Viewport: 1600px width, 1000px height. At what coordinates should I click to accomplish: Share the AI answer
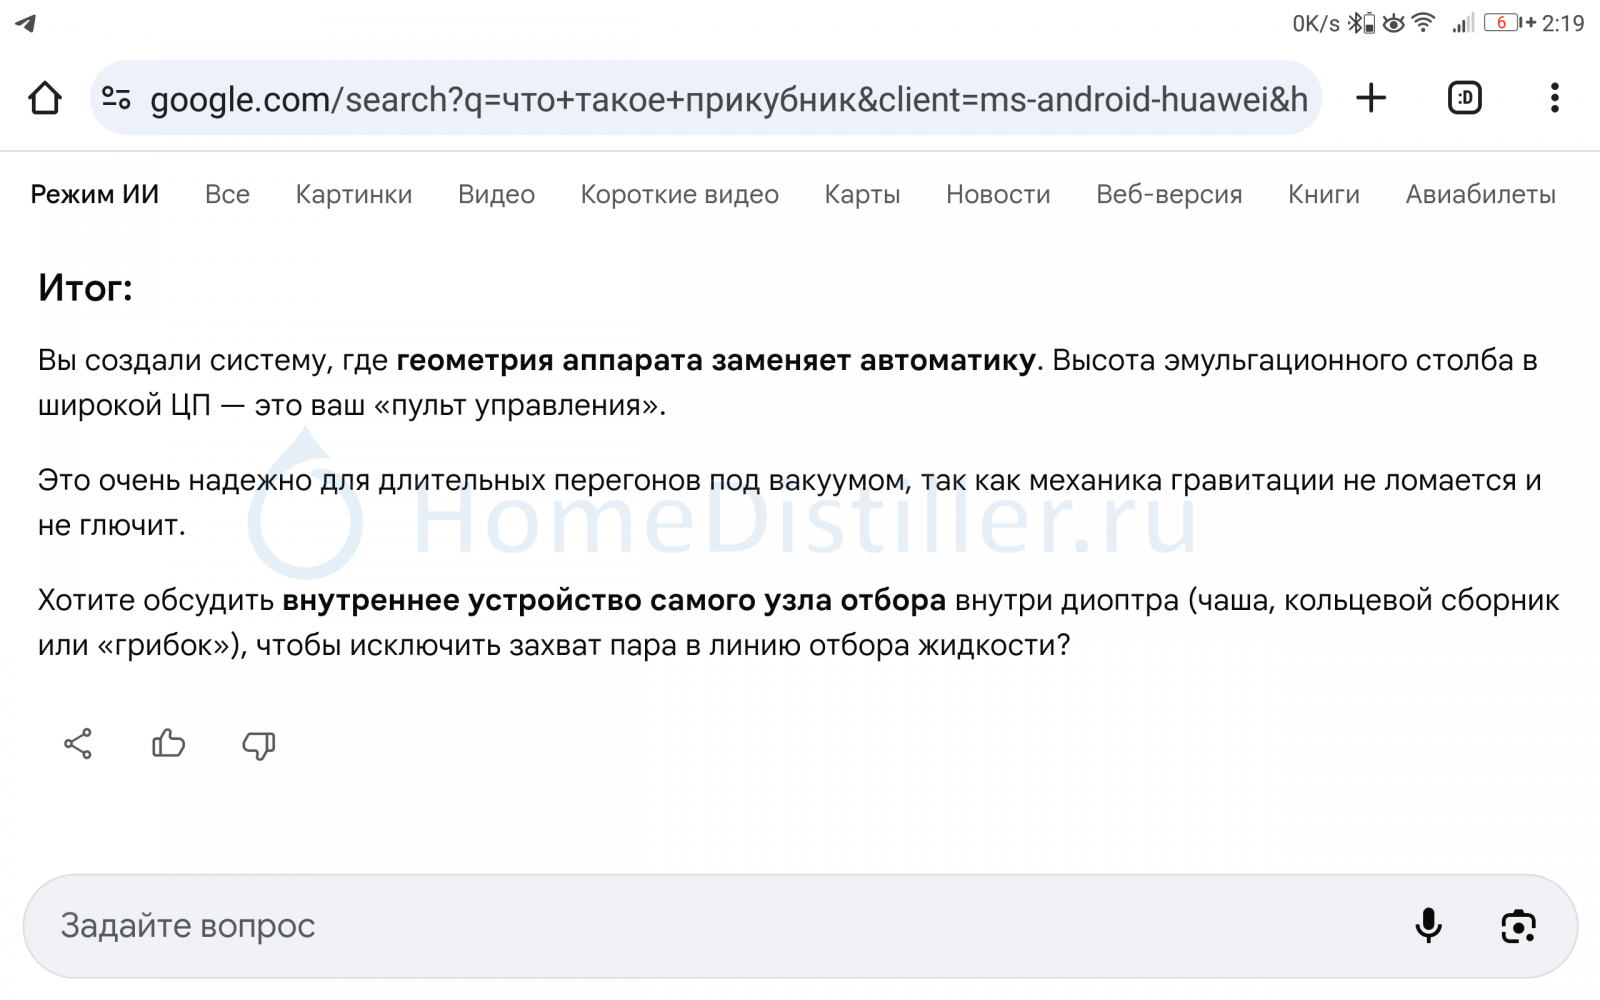point(78,744)
